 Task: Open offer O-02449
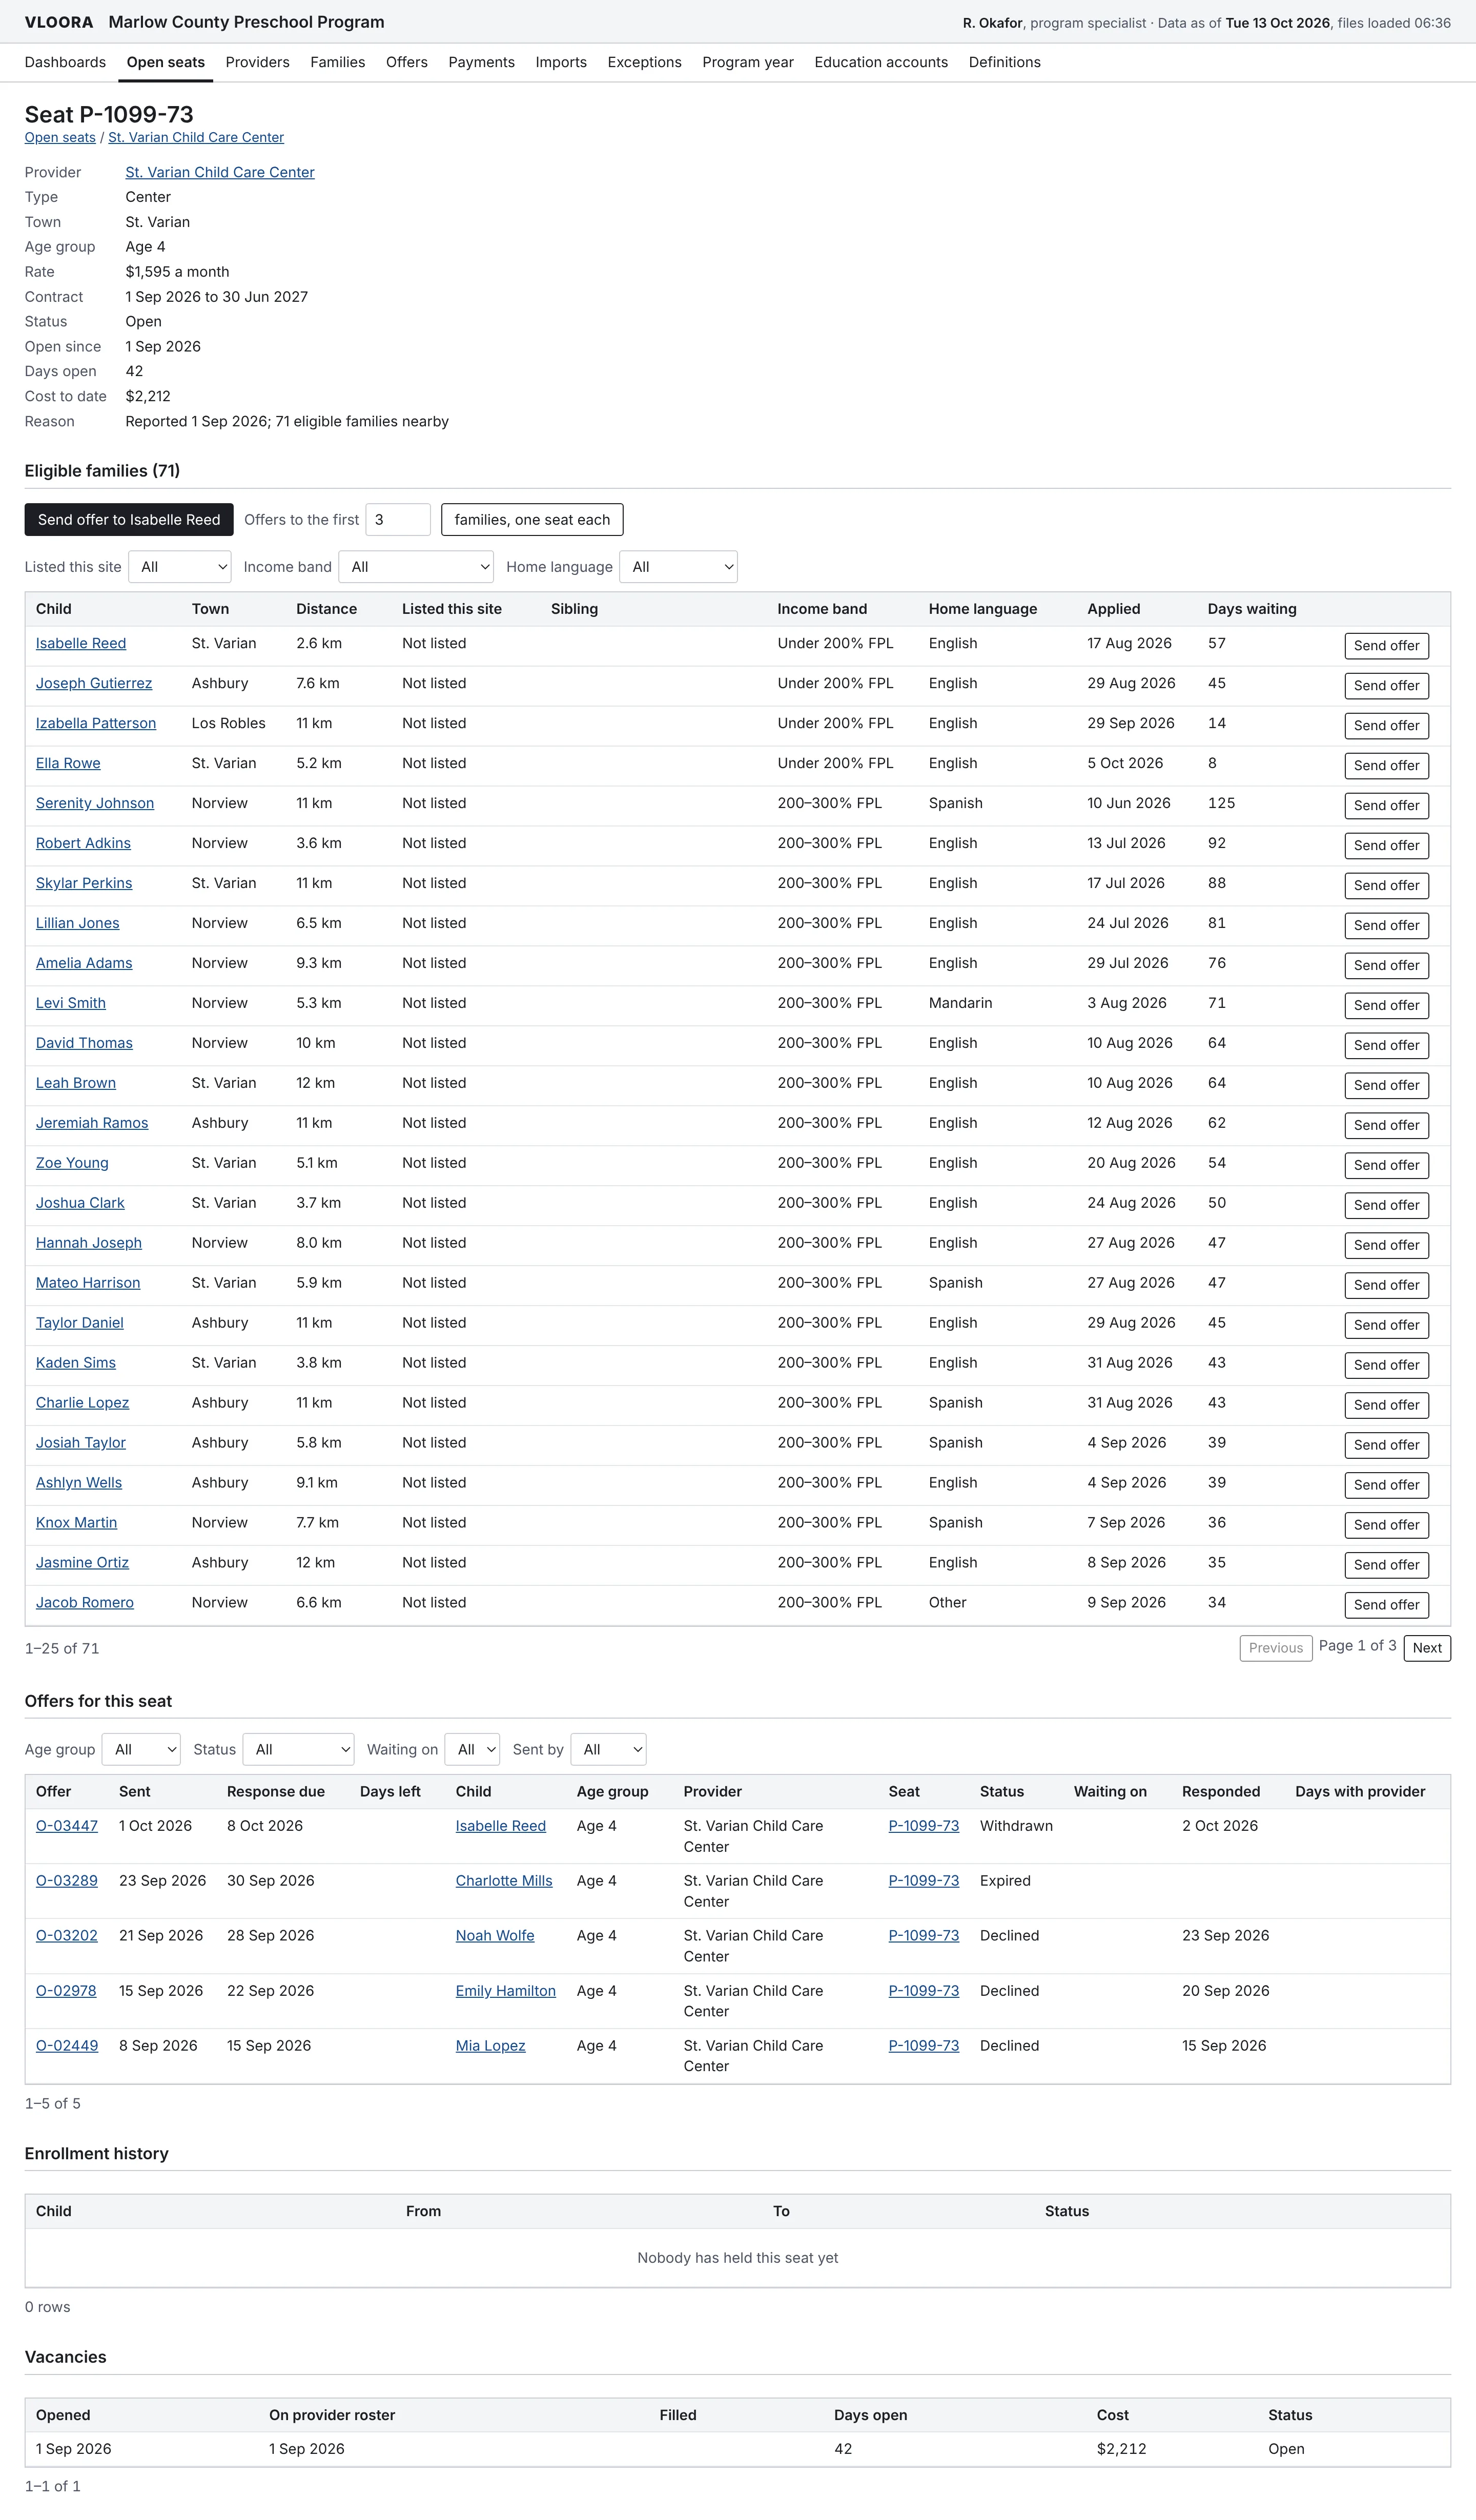coord(67,2046)
